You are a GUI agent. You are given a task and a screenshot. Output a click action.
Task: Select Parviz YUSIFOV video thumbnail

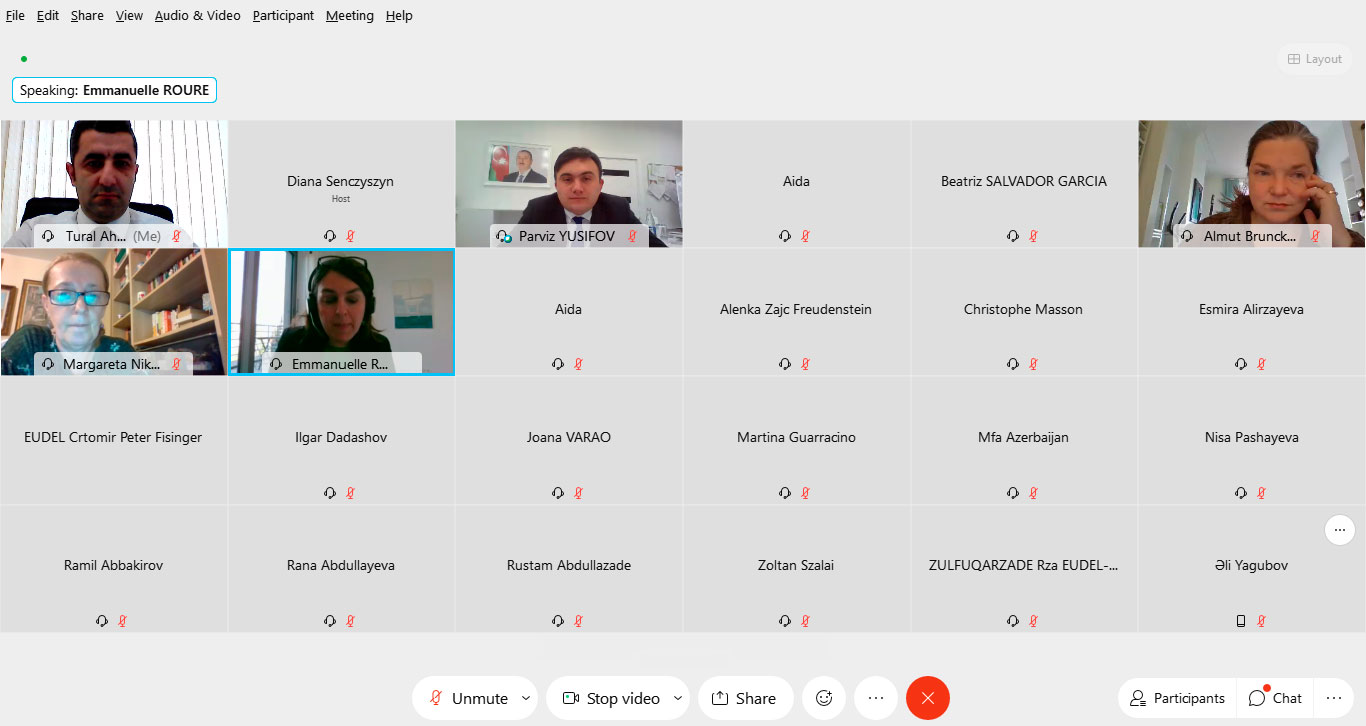tap(569, 184)
